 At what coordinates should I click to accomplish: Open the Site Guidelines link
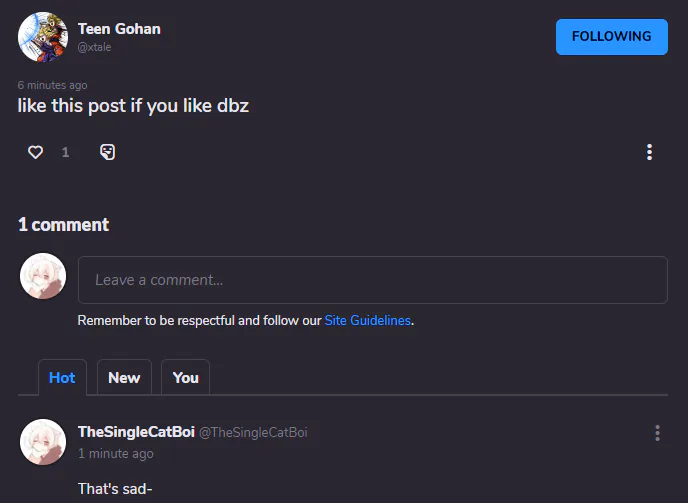[368, 321]
